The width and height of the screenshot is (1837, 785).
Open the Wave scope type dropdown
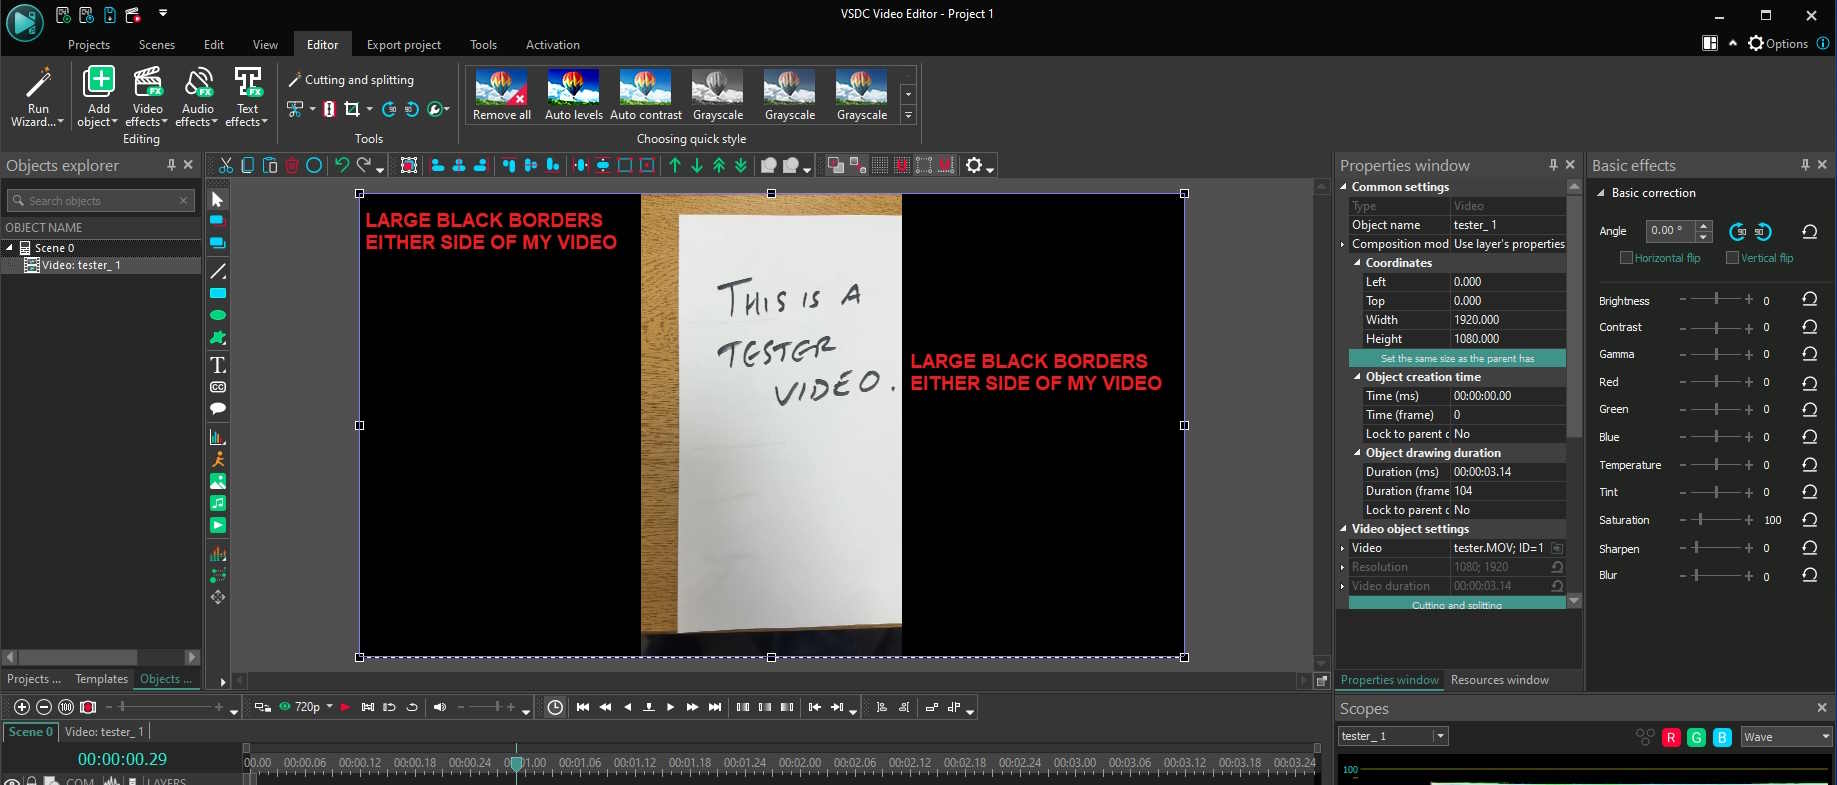1786,737
